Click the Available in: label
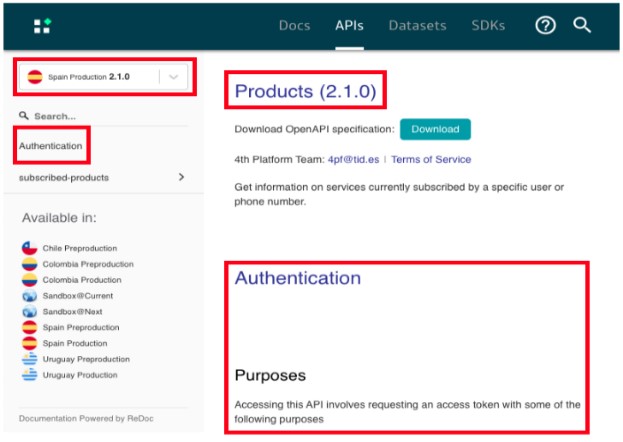623x442 pixels. [59, 218]
